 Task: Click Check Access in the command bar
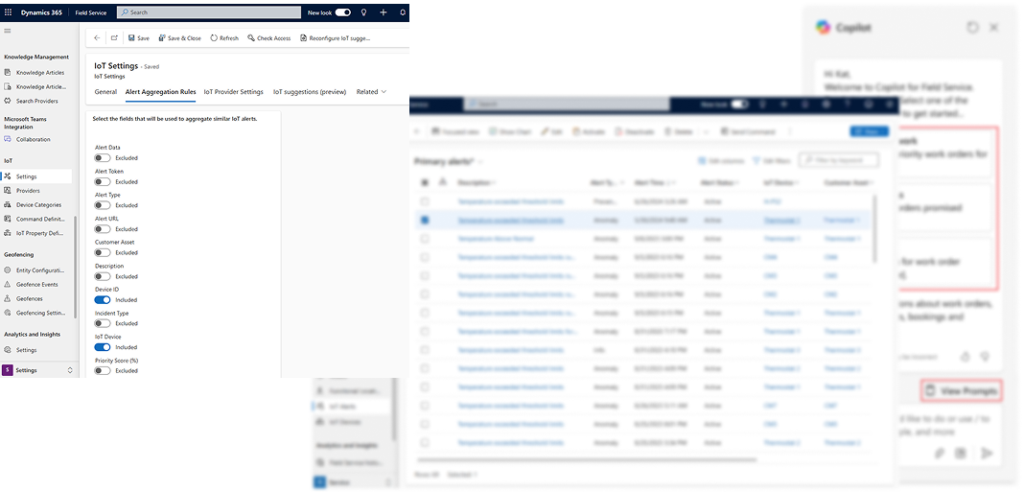click(269, 38)
